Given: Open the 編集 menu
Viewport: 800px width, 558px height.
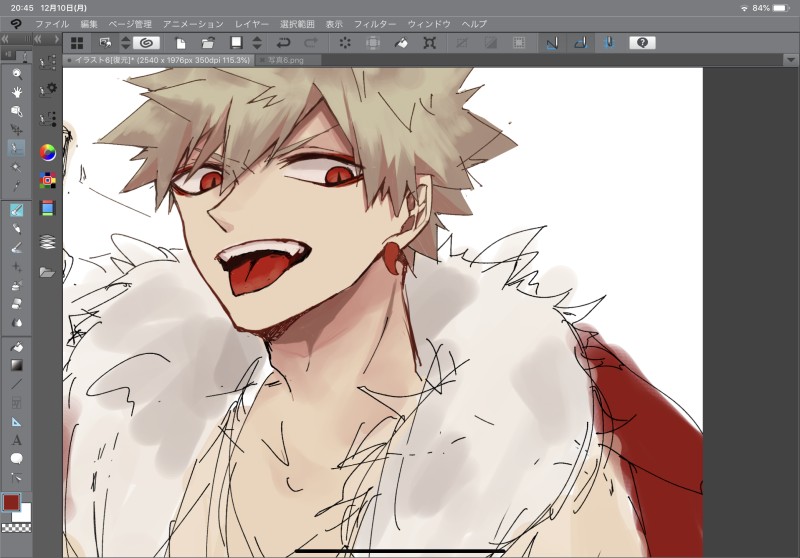Looking at the screenshot, I should (x=89, y=24).
